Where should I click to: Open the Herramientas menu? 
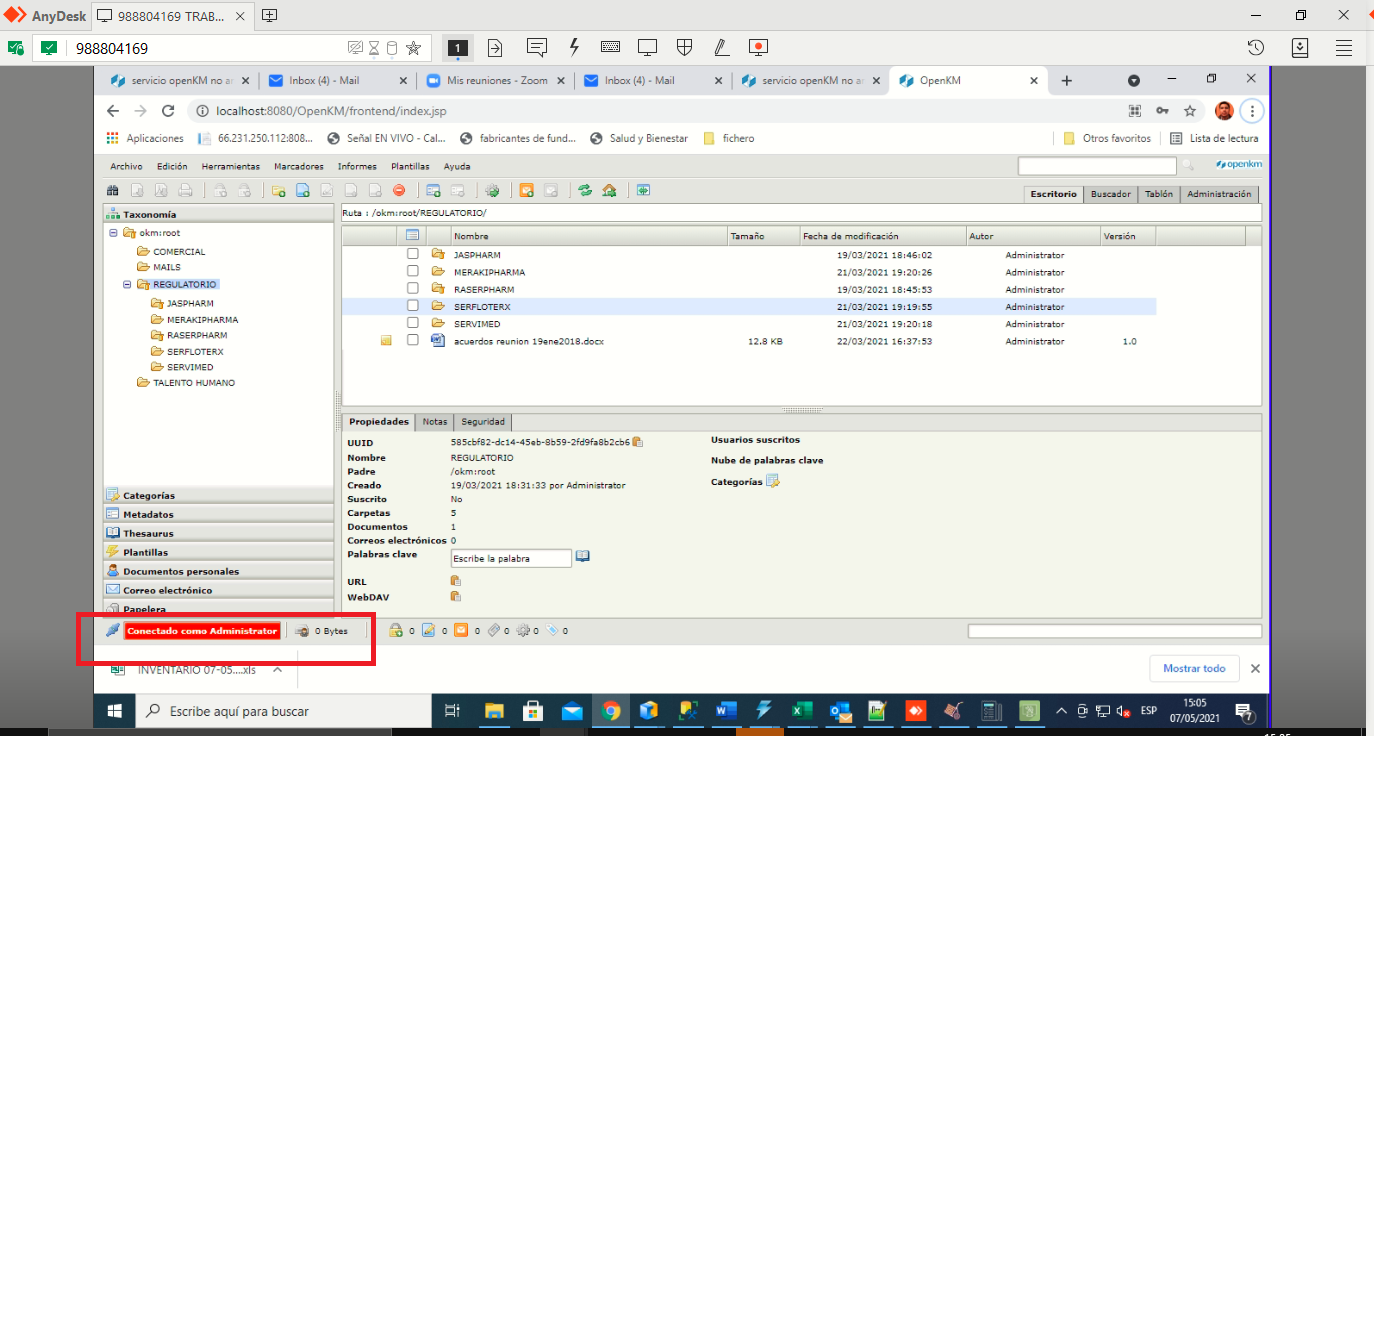pos(230,167)
